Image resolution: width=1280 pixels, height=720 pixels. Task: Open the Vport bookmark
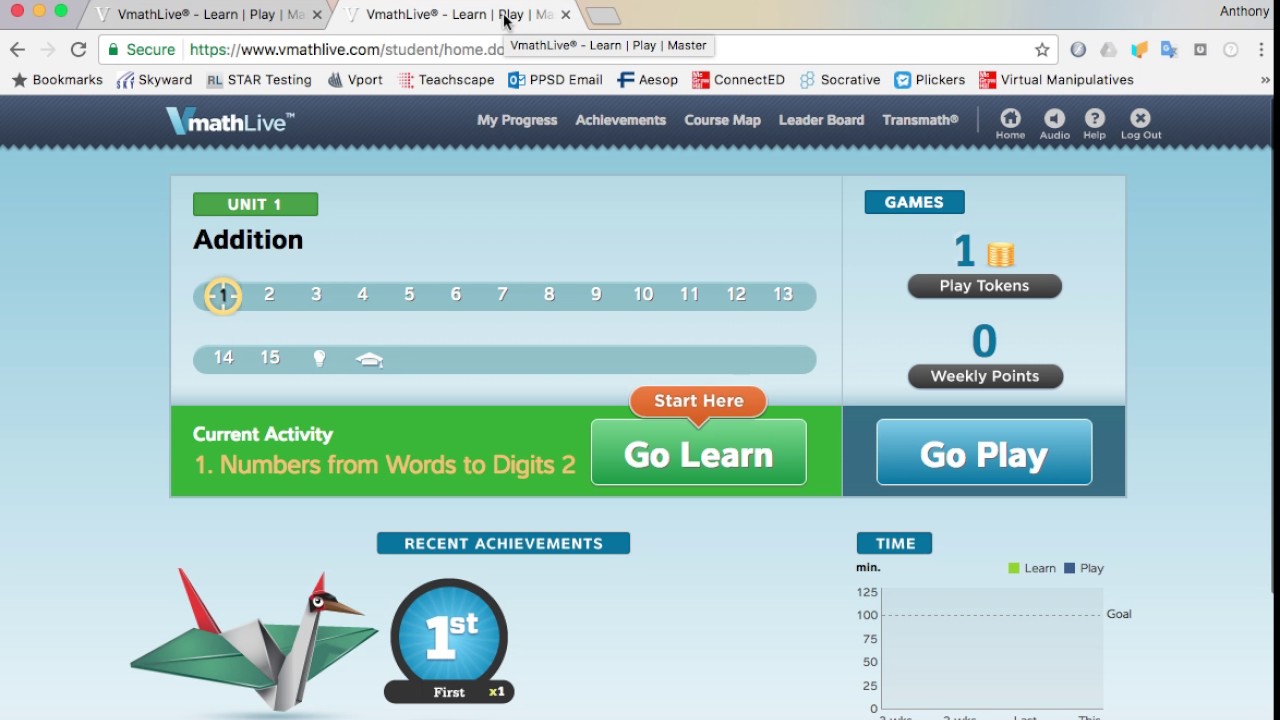(355, 80)
